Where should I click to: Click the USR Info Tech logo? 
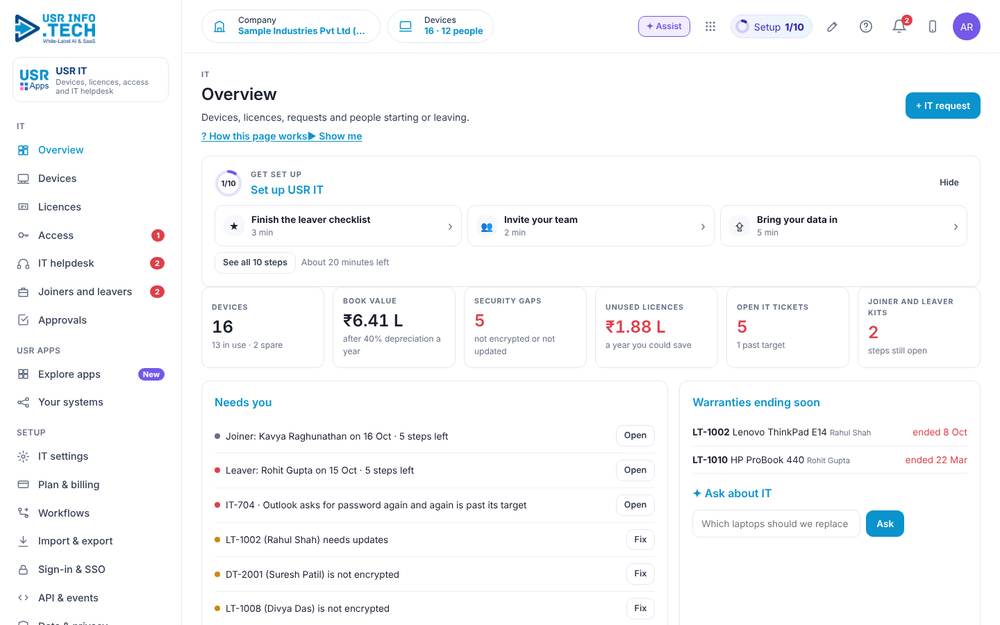pyautogui.click(x=55, y=29)
